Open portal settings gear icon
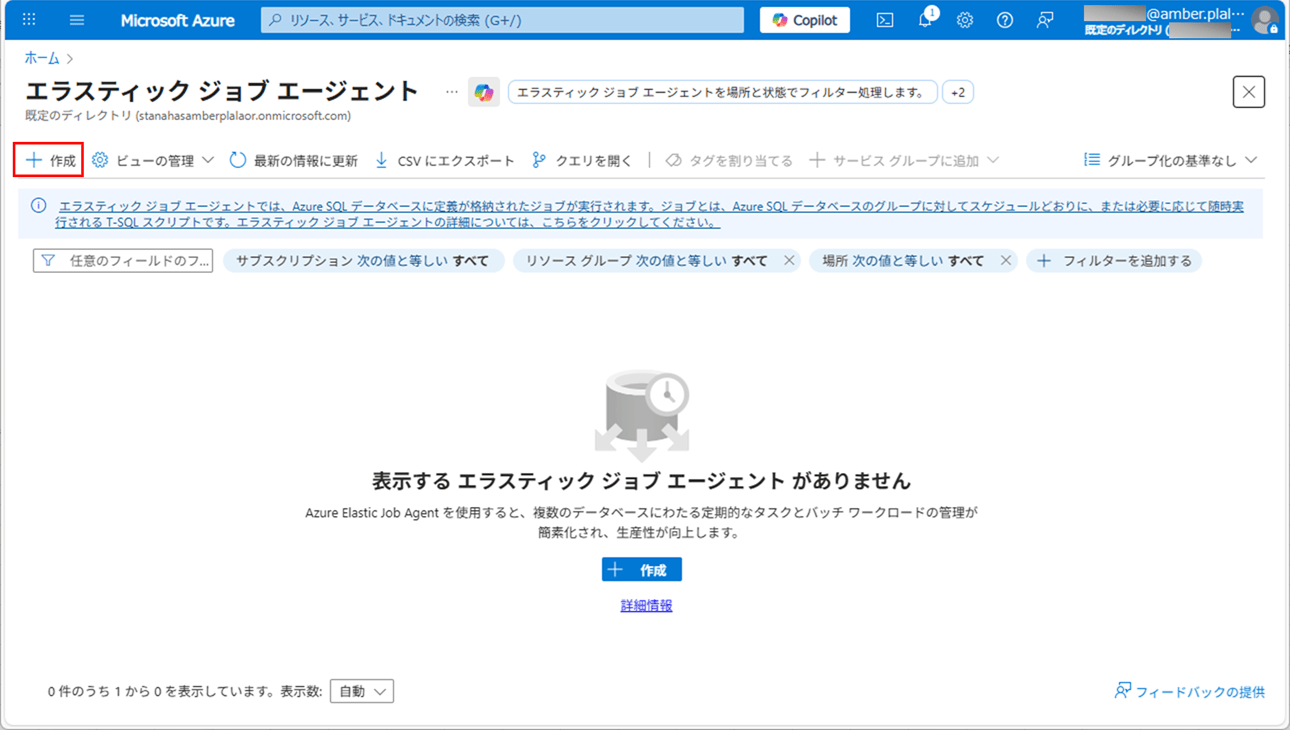The width and height of the screenshot is (1290, 730). [965, 20]
